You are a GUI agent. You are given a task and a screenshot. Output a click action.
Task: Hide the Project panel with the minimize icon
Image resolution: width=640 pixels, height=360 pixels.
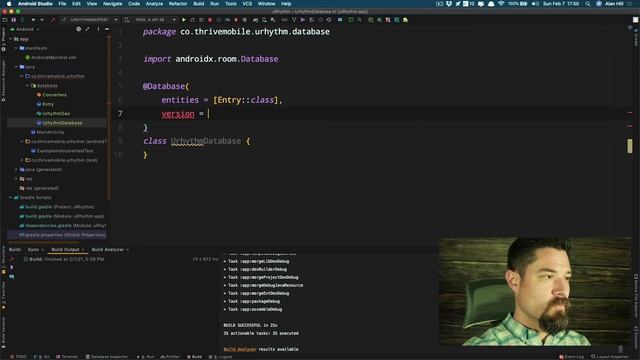coord(107,29)
